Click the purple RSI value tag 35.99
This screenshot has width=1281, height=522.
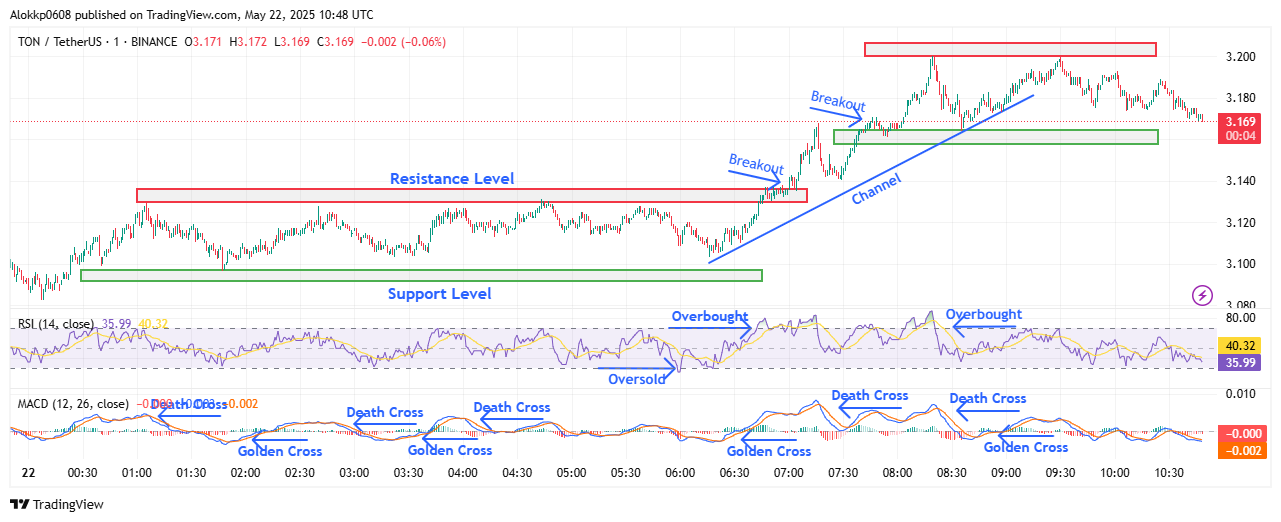[1240, 363]
